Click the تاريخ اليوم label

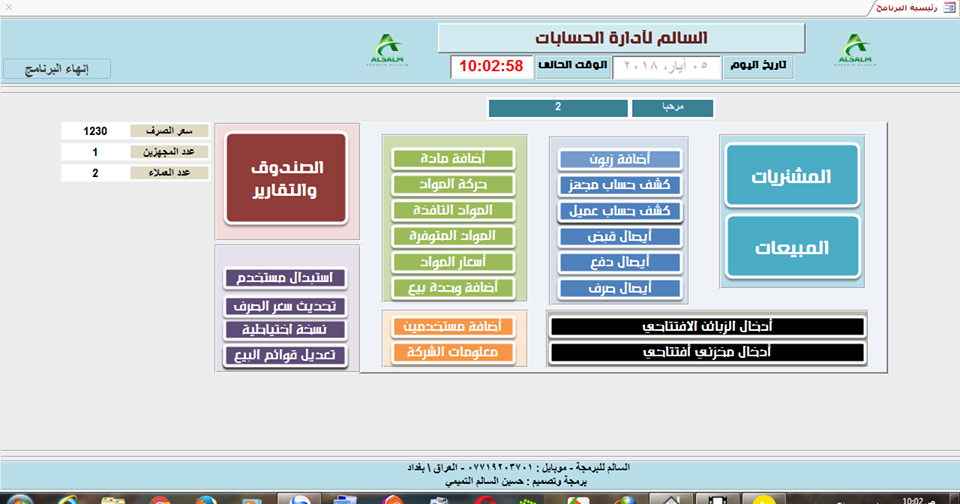(x=758, y=66)
